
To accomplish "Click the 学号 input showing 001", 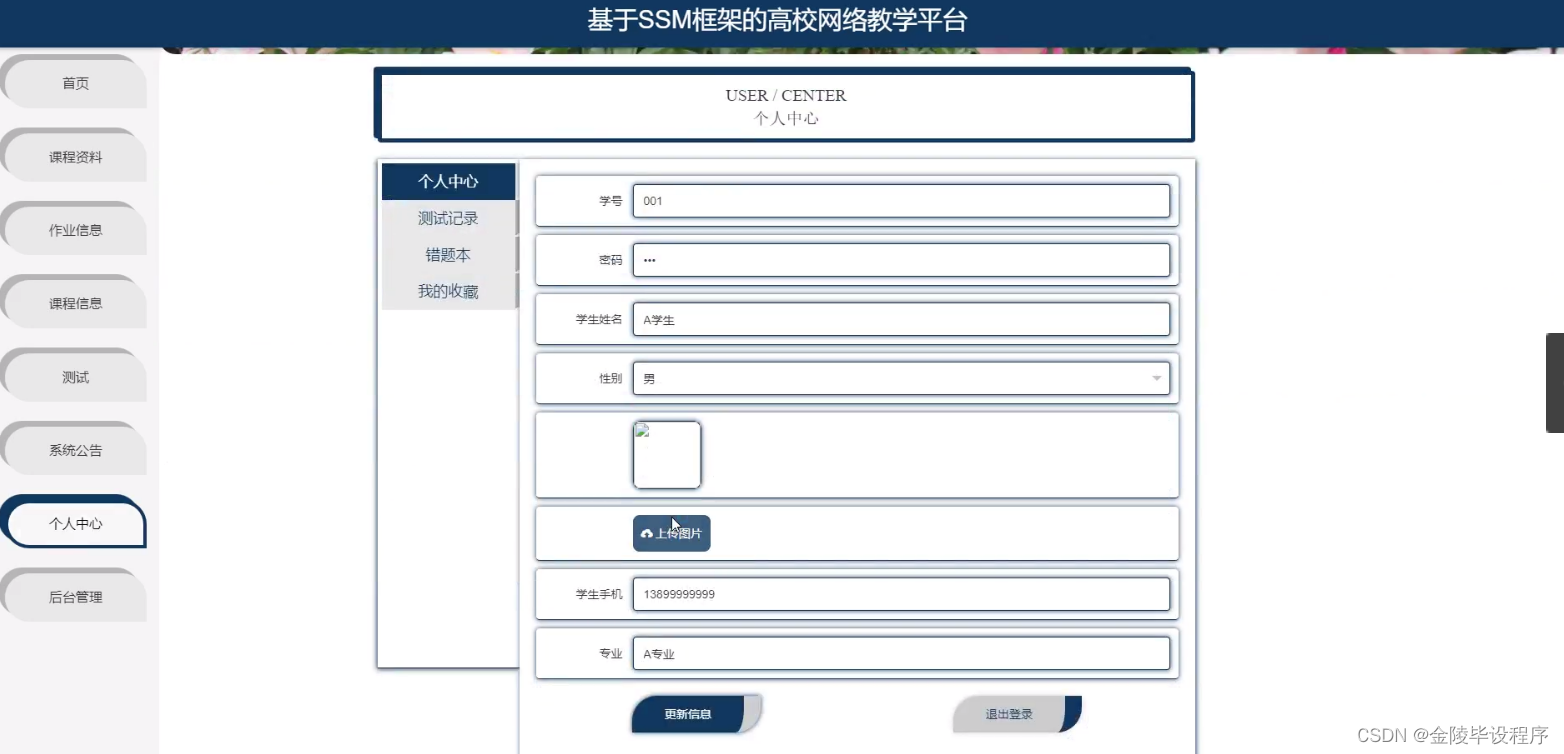I will click(900, 200).
